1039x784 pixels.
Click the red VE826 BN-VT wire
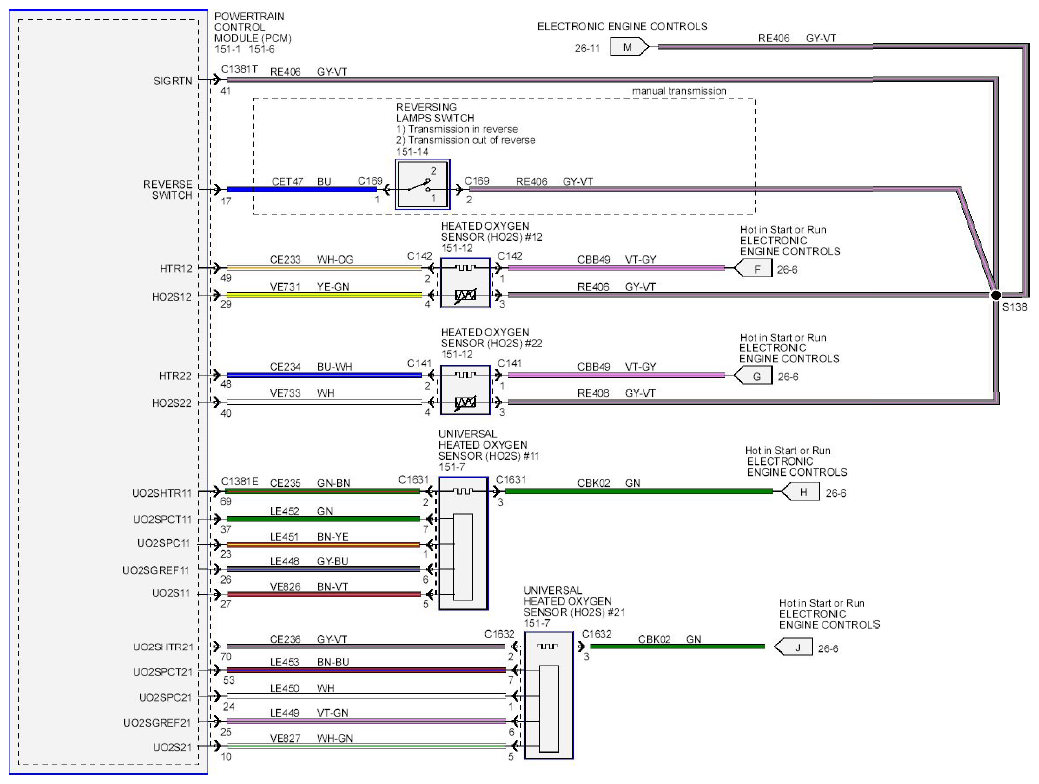[x=323, y=594]
